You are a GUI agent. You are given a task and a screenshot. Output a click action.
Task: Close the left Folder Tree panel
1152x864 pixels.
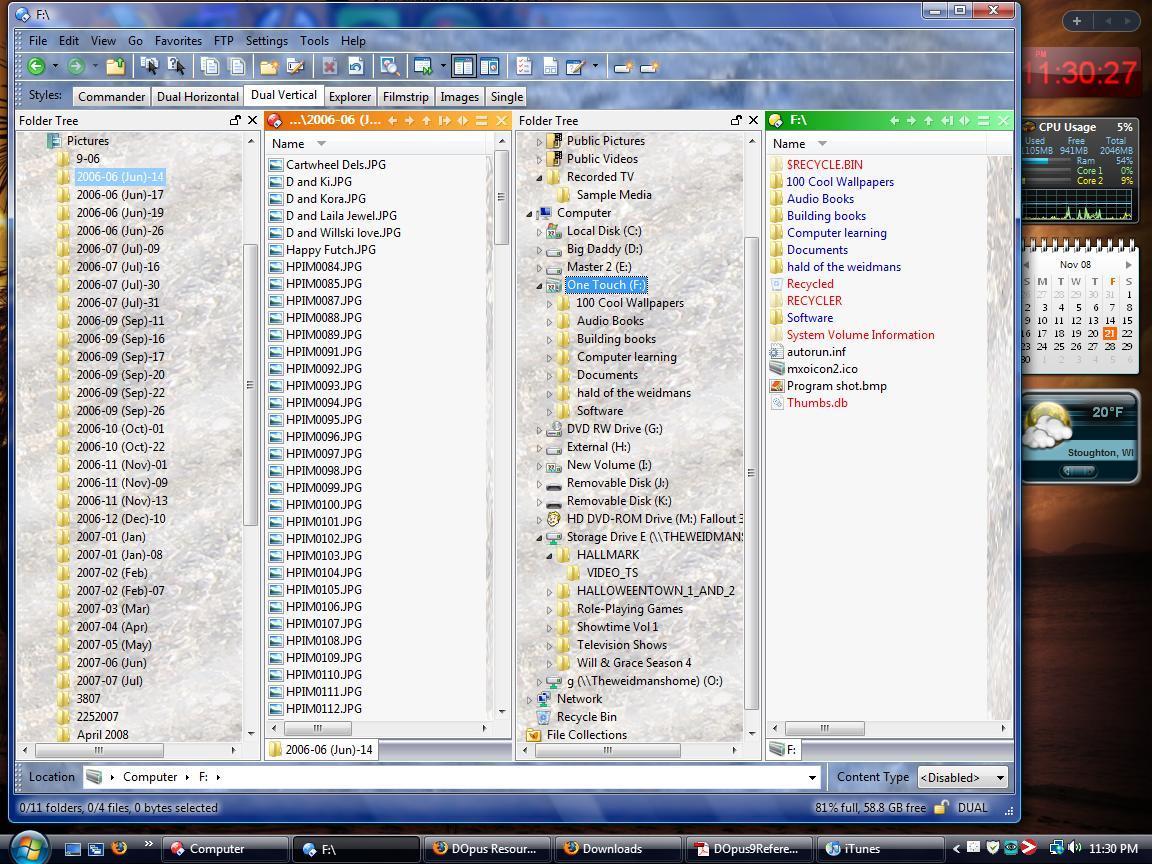252,120
